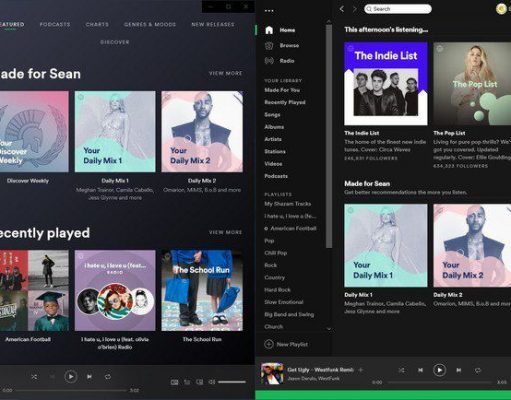Open the i hate u, i love u Radio cover
This screenshot has height=400, width=511.
click(x=115, y=291)
